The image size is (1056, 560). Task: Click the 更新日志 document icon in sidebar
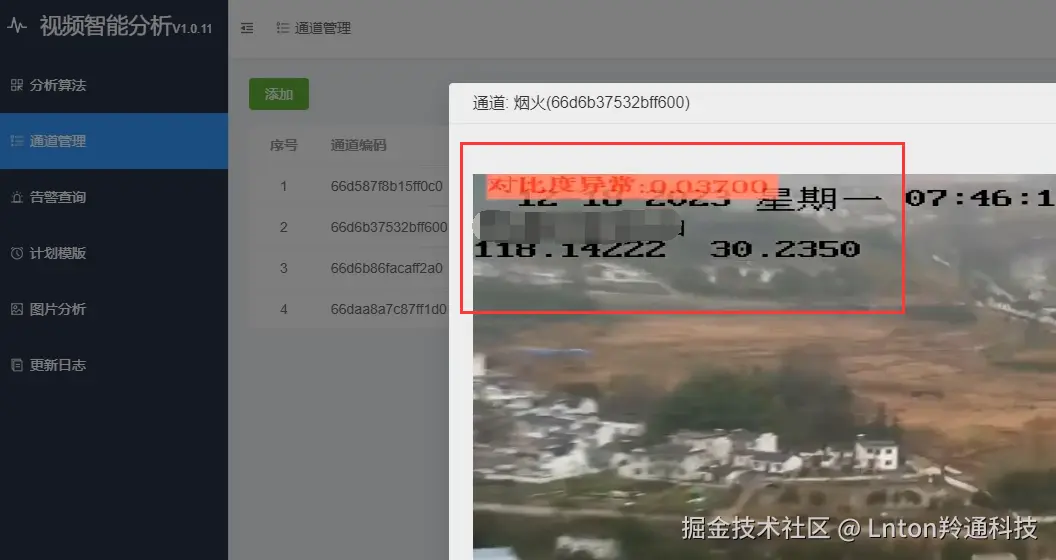tap(17, 365)
